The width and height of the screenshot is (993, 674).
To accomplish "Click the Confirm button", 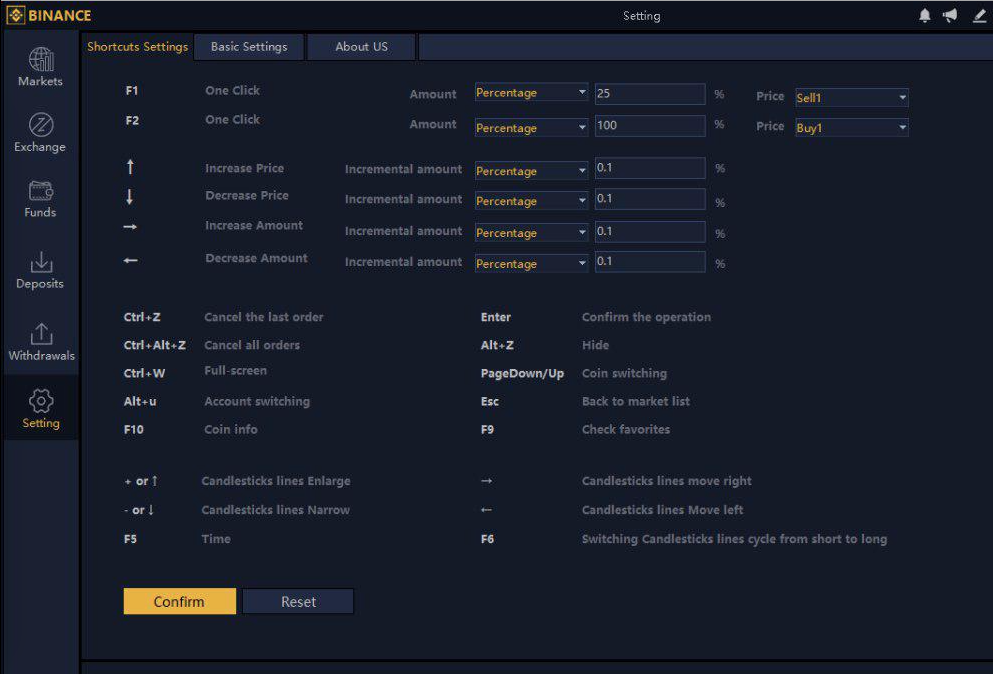I will [179, 601].
